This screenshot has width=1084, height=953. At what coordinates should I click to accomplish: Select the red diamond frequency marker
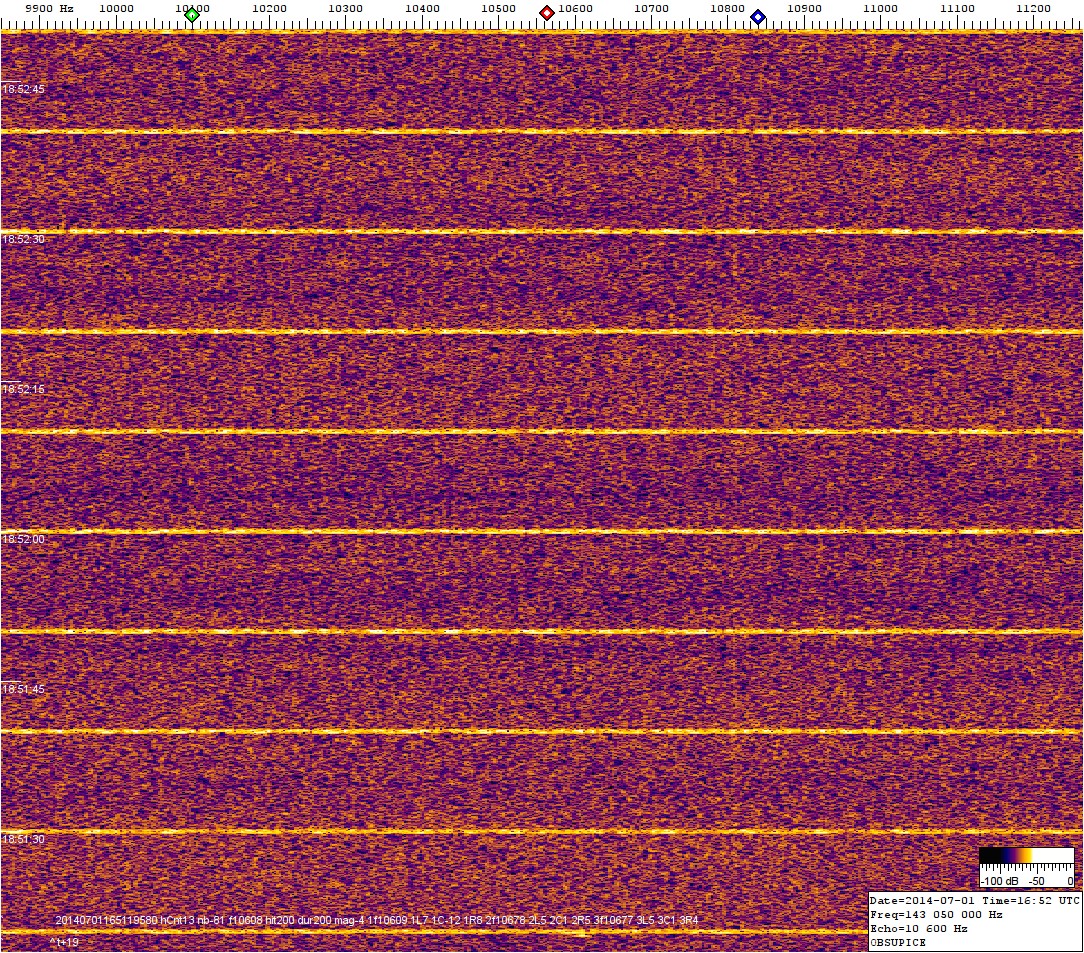[547, 13]
